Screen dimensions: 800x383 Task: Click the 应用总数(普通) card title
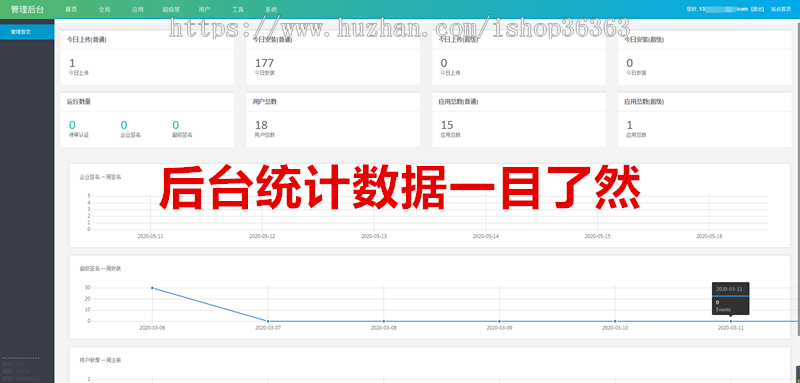(458, 101)
